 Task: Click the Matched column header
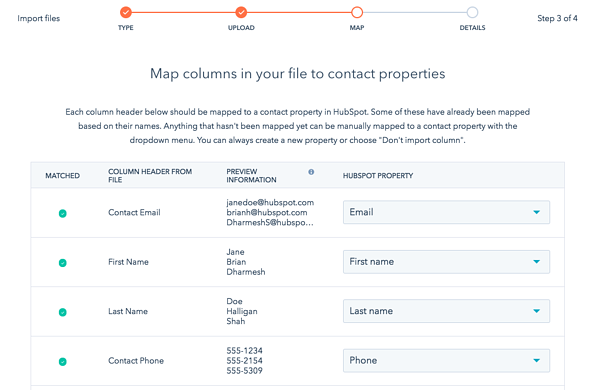[63, 176]
